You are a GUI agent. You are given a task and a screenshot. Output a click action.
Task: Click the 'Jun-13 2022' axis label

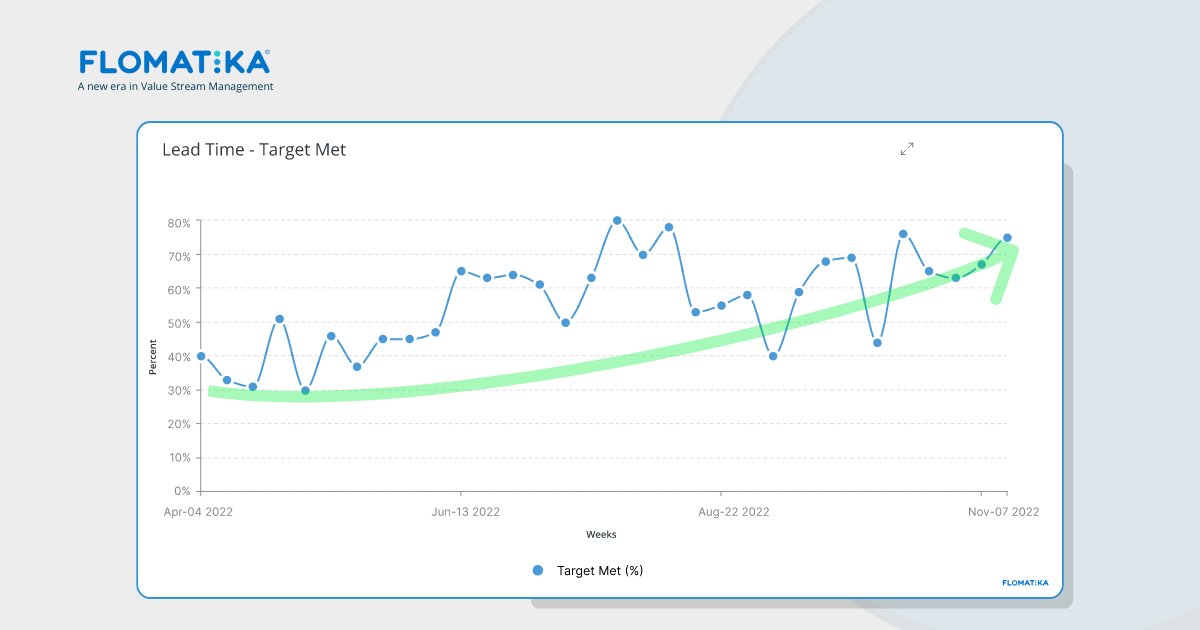point(466,512)
